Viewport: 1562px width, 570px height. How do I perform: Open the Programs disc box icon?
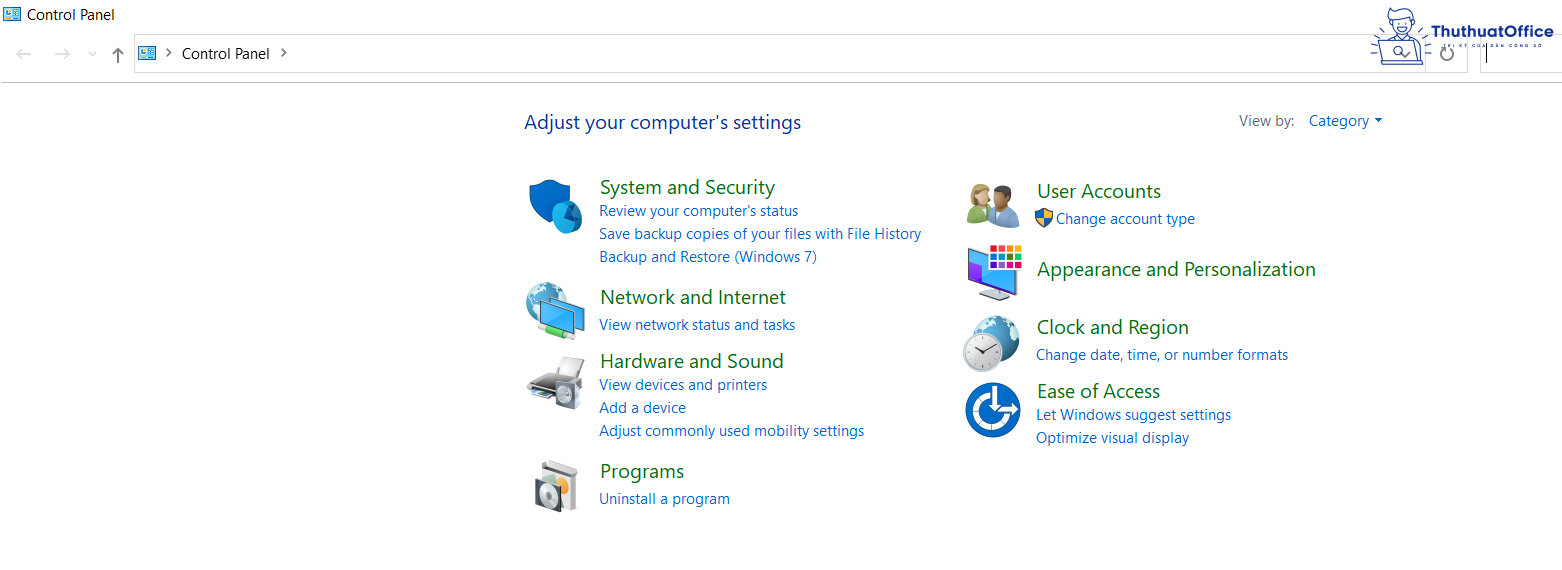555,486
